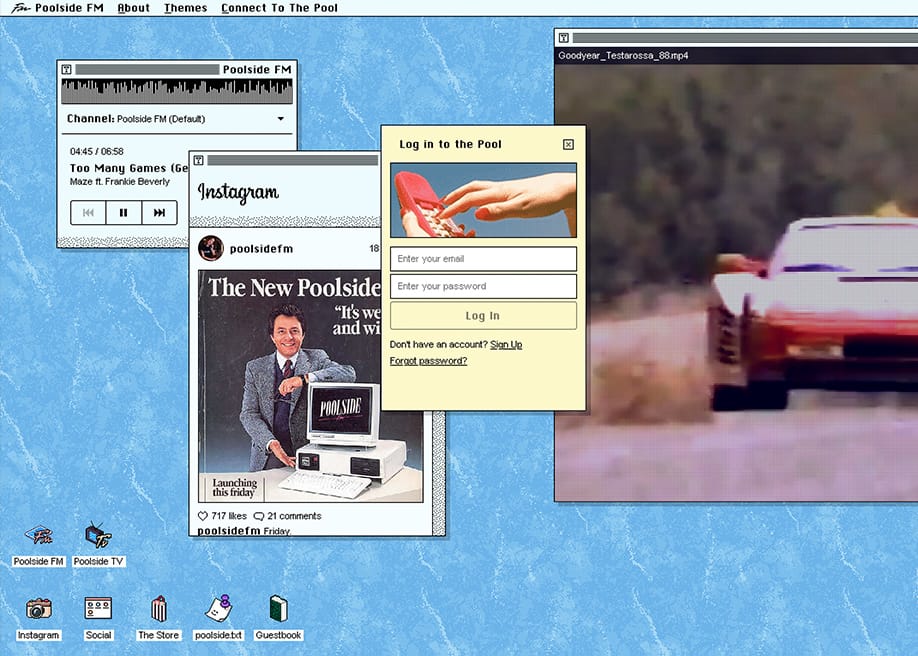Screen dimensions: 918x656
Task: Click the 21 comments text
Action: [x=294, y=516]
